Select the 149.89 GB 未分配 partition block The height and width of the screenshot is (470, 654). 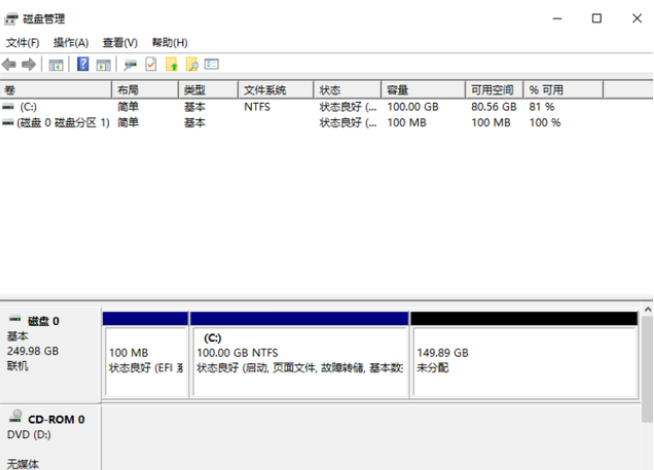point(523,360)
